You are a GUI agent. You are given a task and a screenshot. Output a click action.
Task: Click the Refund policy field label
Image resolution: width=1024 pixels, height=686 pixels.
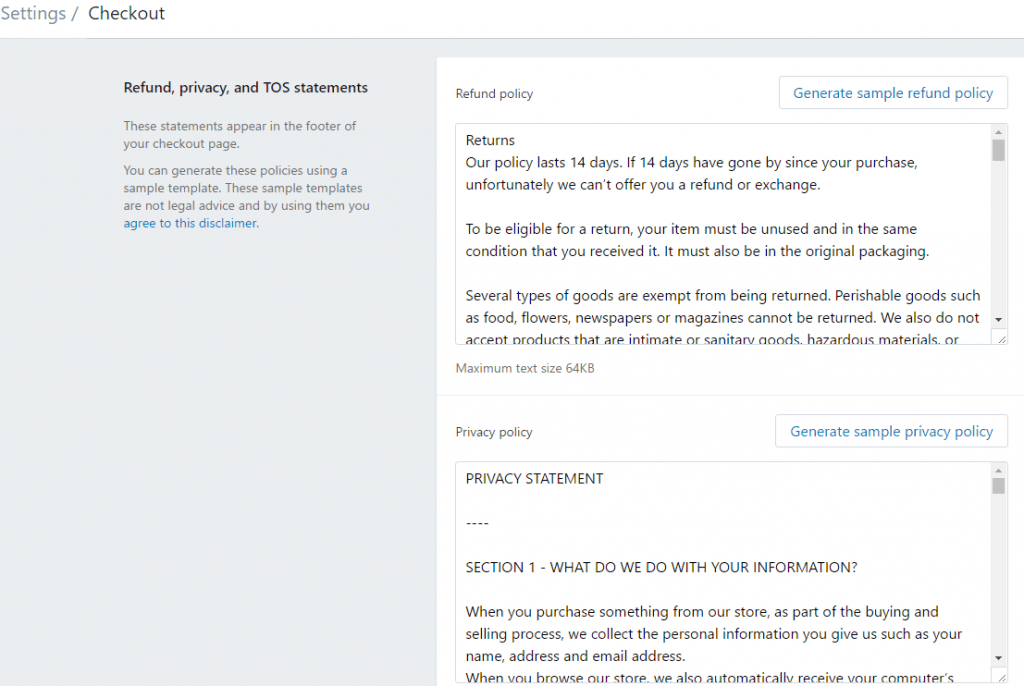point(494,94)
